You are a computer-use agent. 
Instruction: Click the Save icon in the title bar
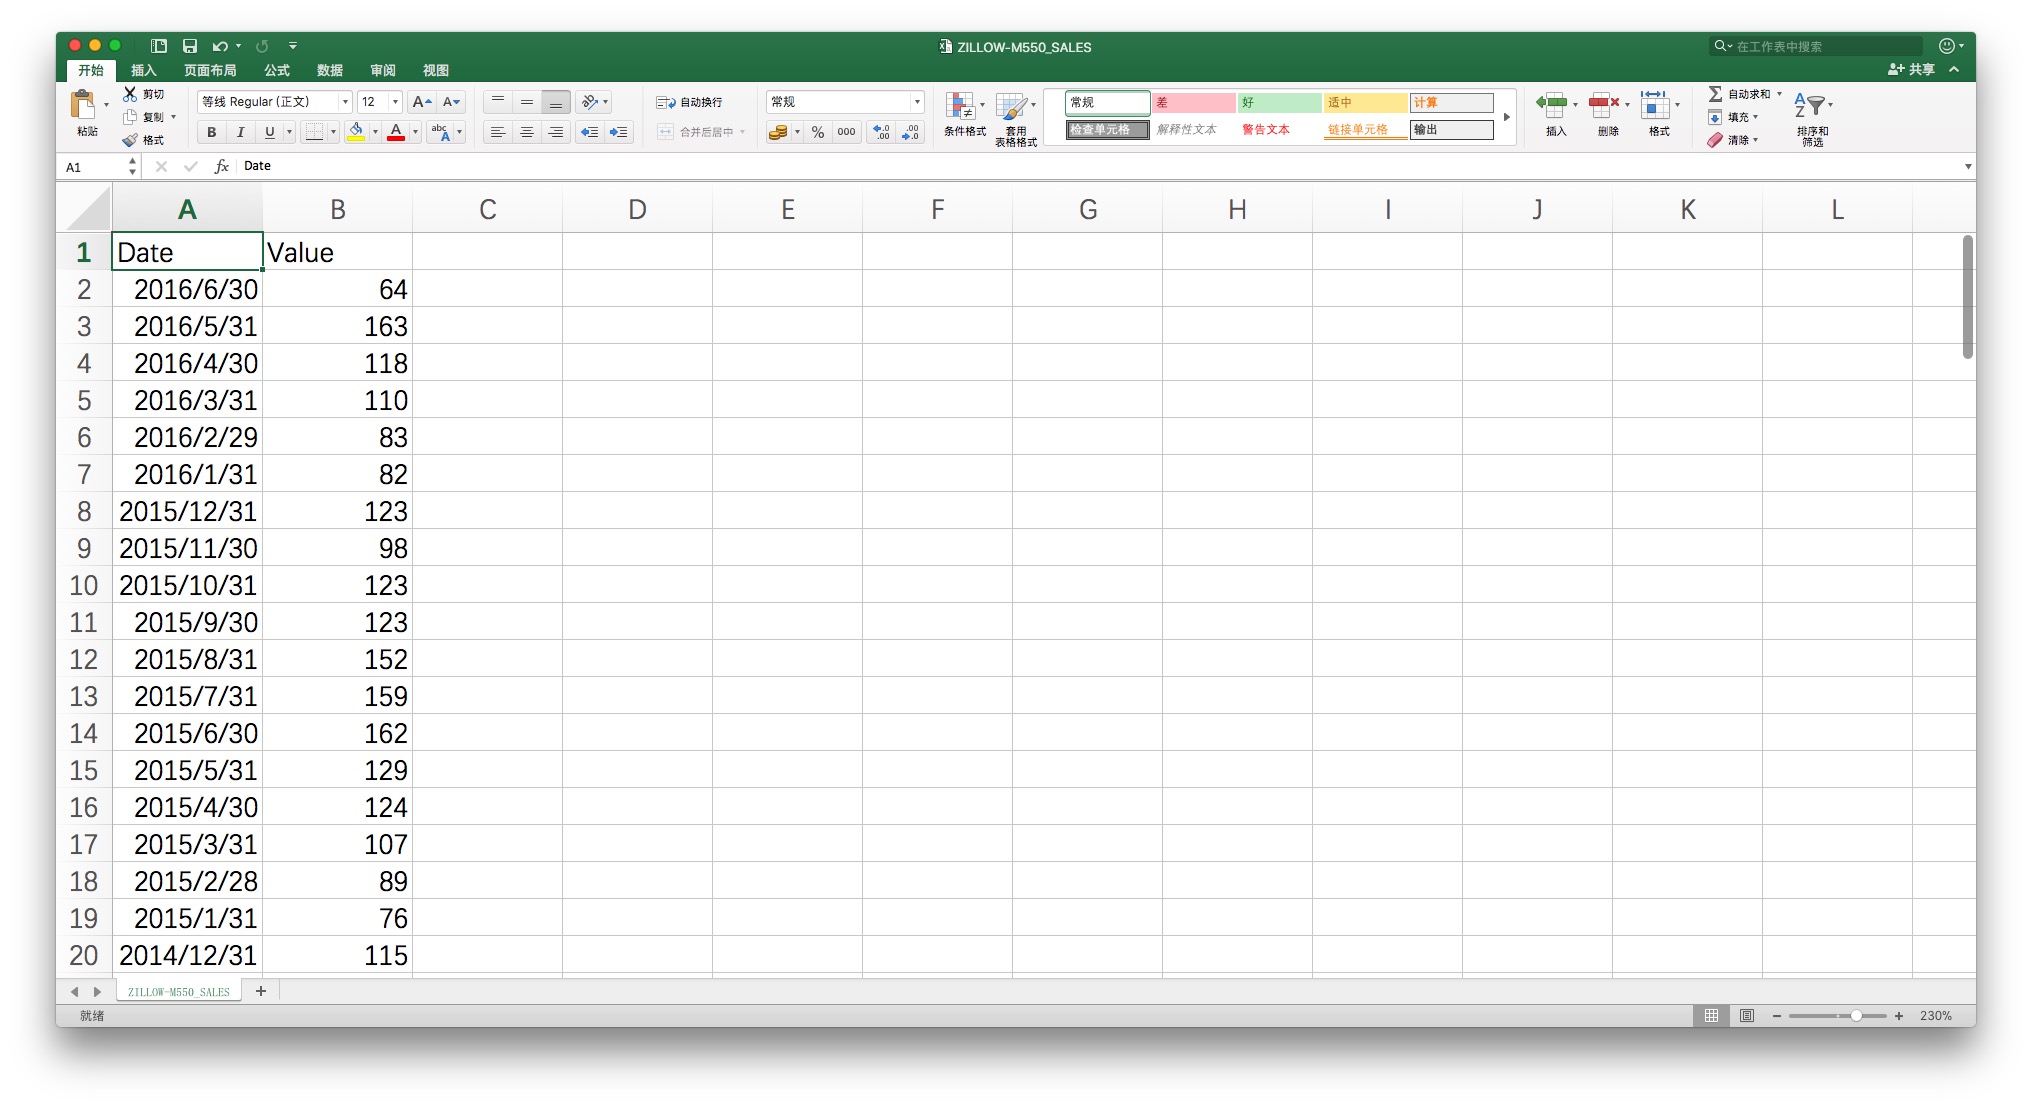(x=190, y=46)
